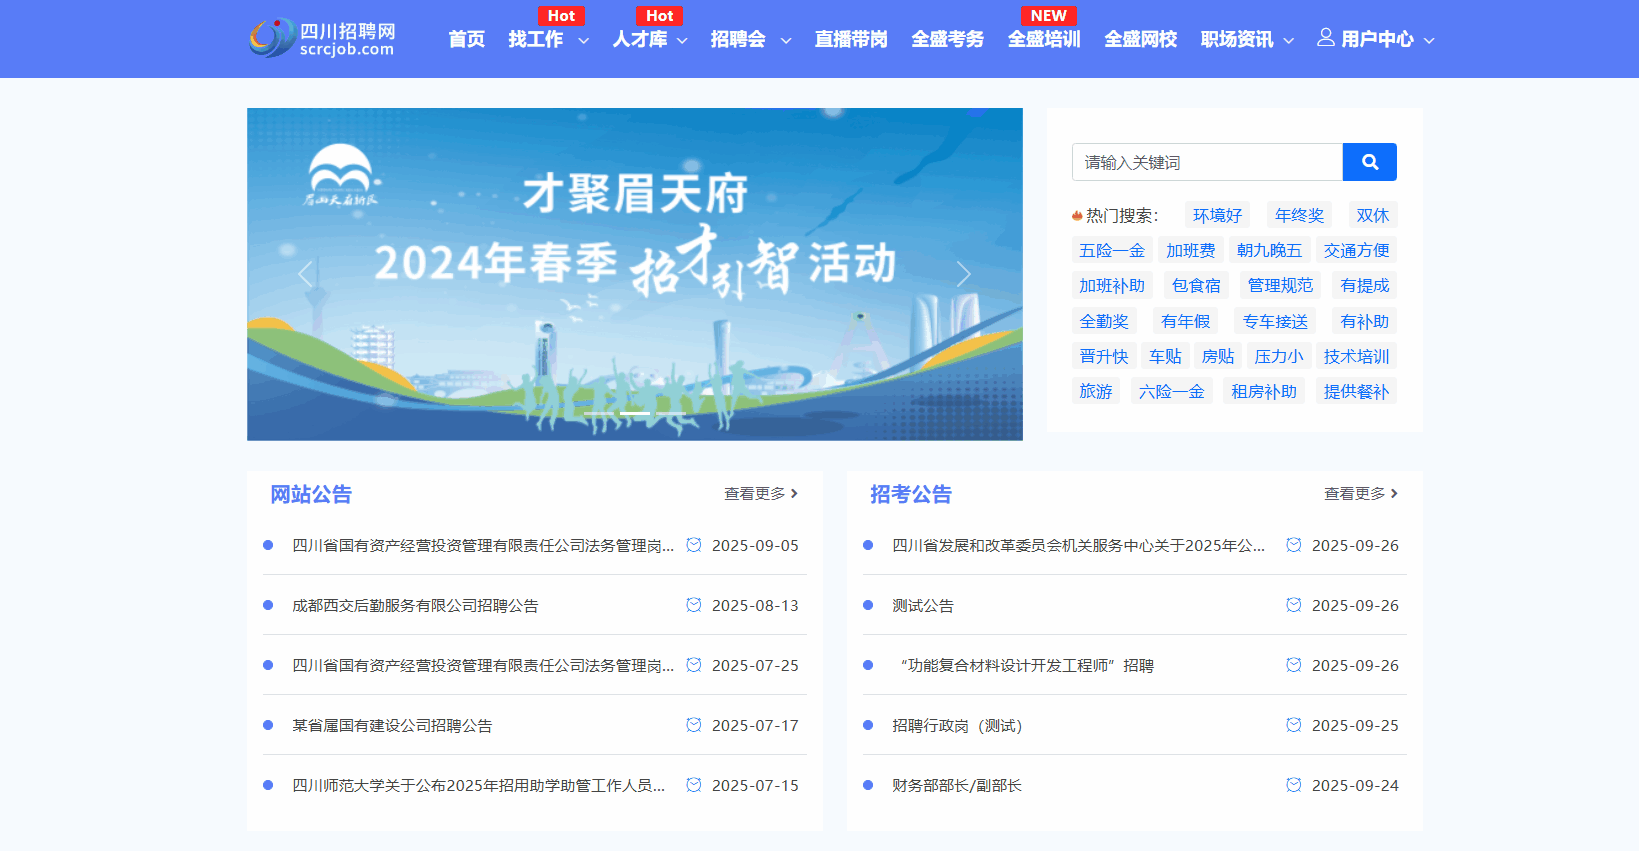1639x851 pixels.
Task: Select the 双休 hot search tag
Action: 1372,216
